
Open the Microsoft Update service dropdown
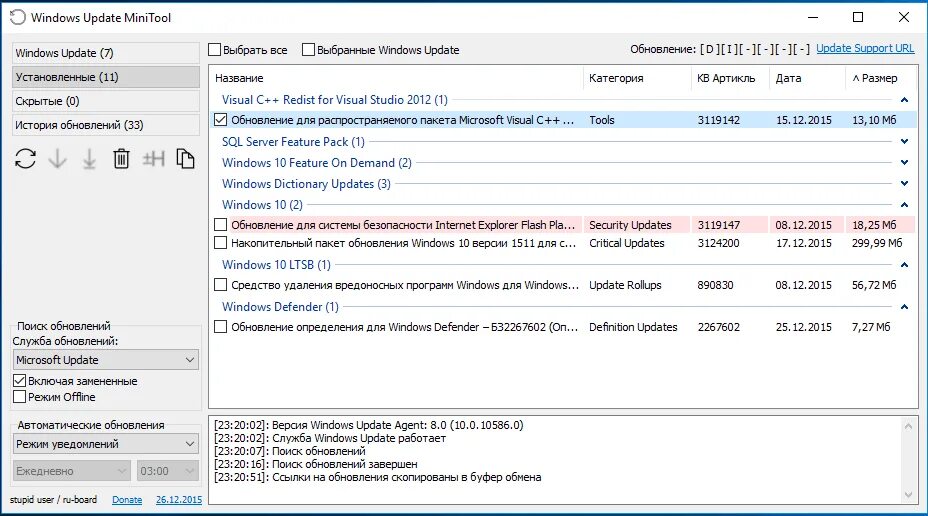[105, 360]
